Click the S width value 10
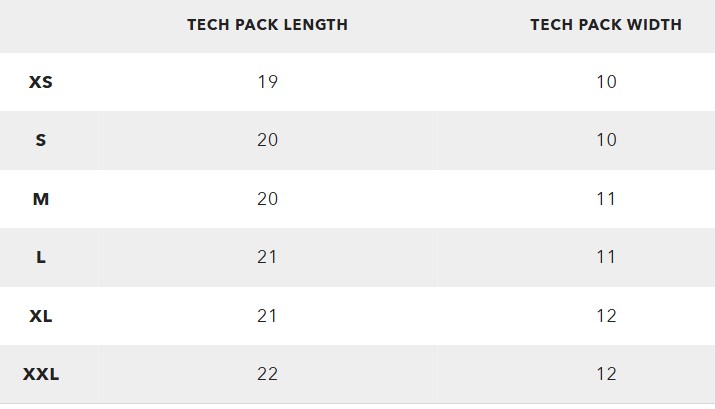715x409 pixels. pos(606,140)
